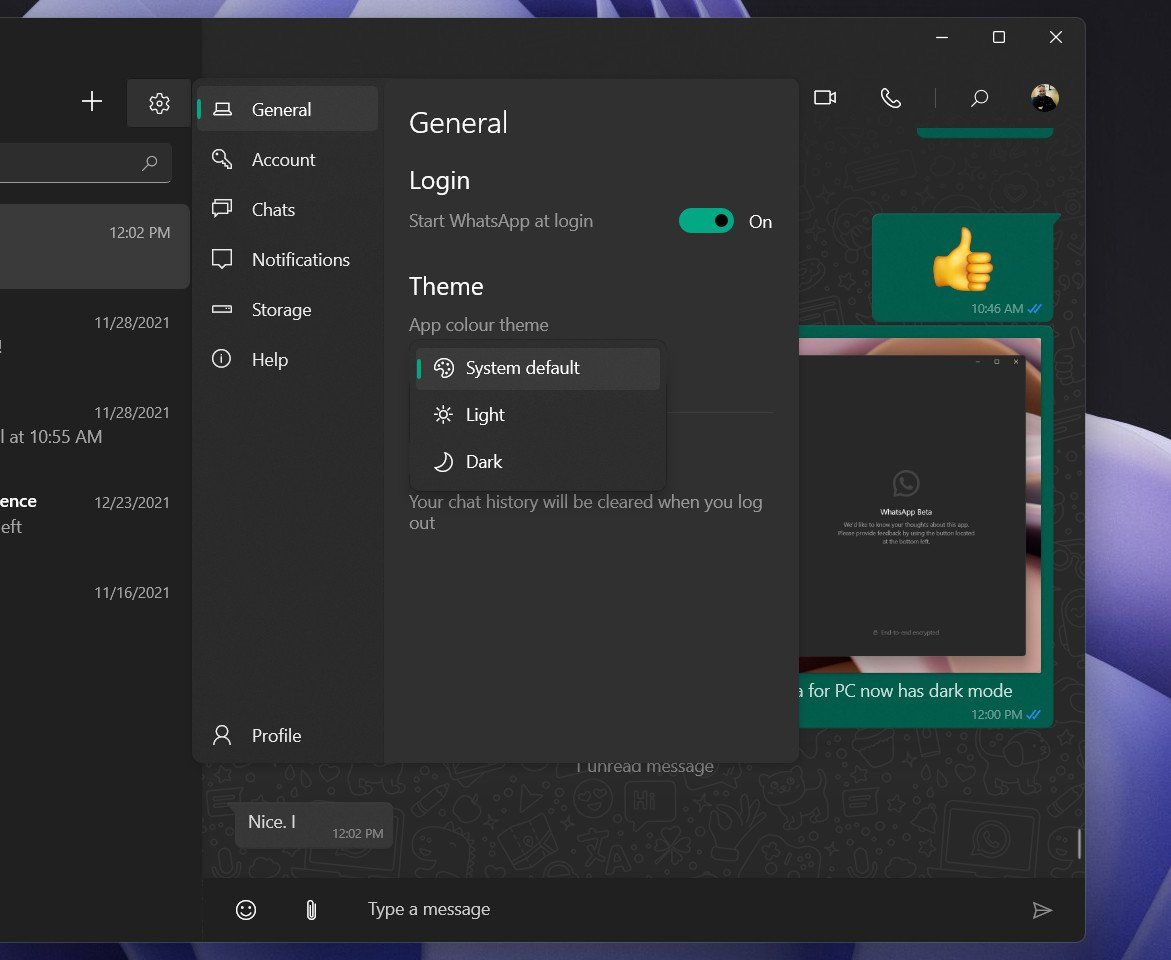Start a video call
Viewport: 1171px width, 960px height.
(x=825, y=98)
